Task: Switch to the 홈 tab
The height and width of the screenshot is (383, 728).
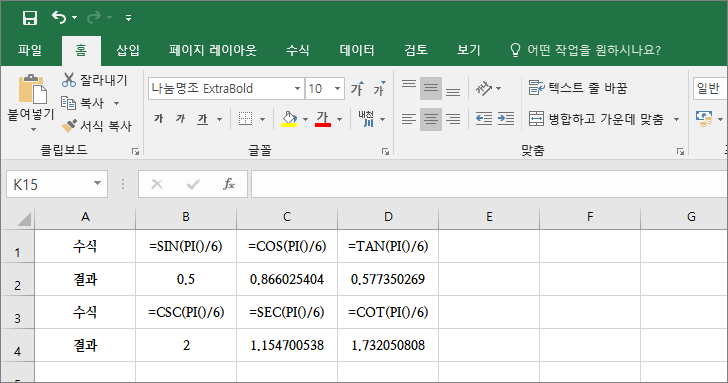Action: point(81,50)
